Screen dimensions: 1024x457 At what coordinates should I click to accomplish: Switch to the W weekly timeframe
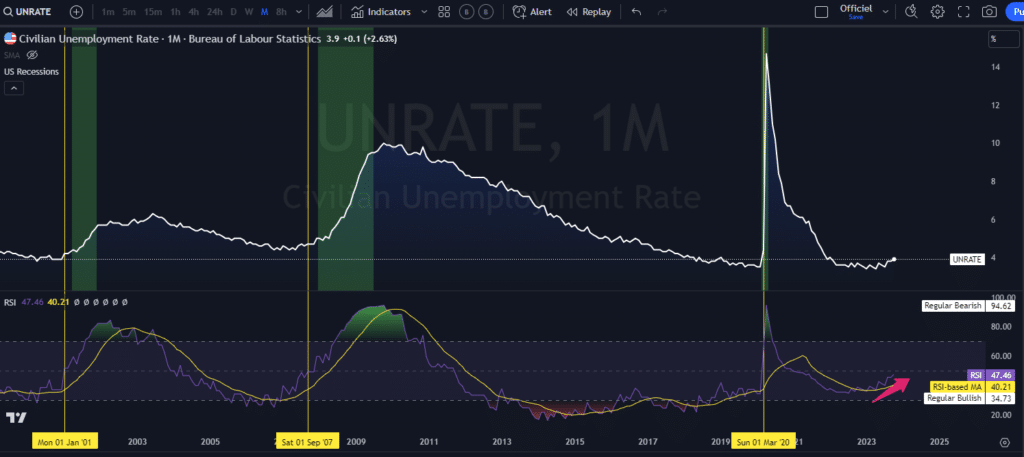pos(248,12)
